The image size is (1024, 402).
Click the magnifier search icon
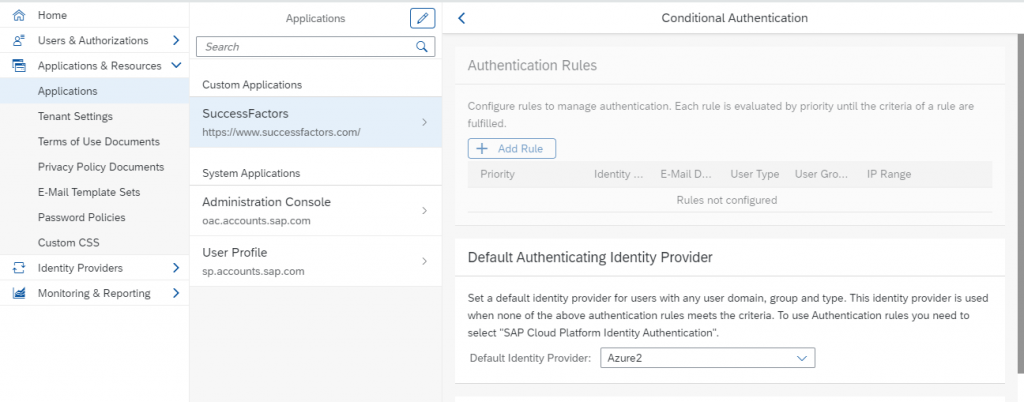coord(422,46)
